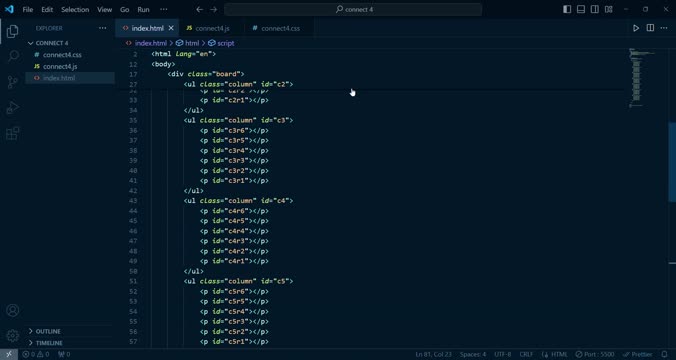Close the index.html tab
Viewport: 676px width, 360px height.
[x=171, y=28]
